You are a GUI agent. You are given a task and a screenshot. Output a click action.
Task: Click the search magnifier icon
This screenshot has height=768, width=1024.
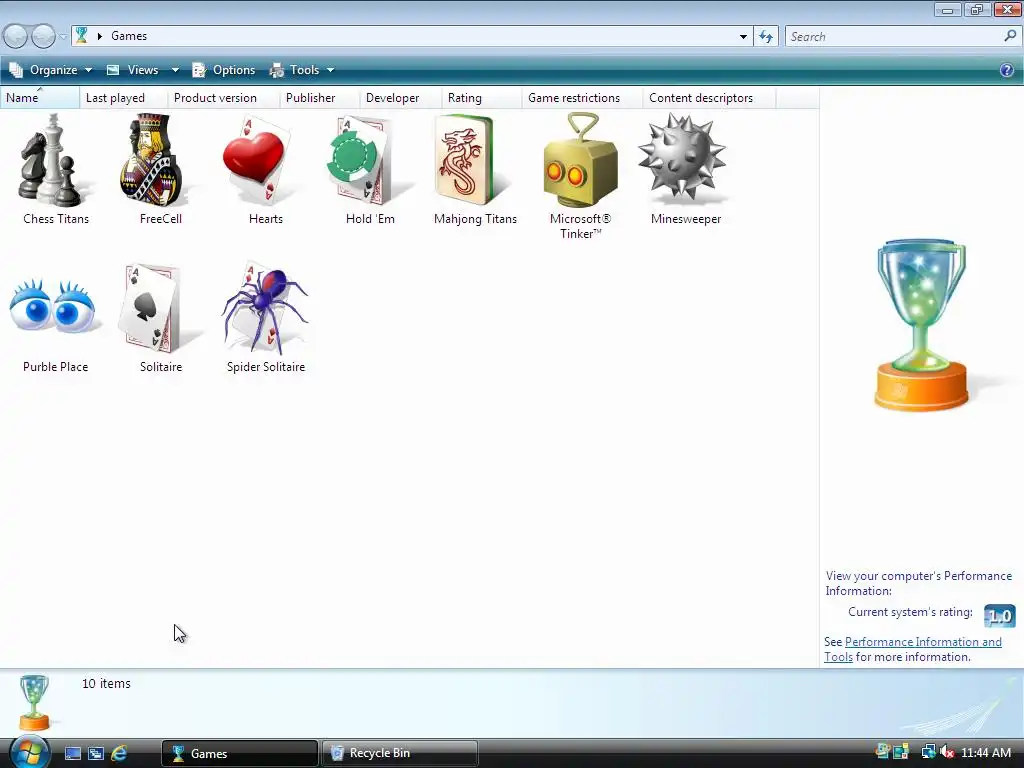click(1010, 36)
